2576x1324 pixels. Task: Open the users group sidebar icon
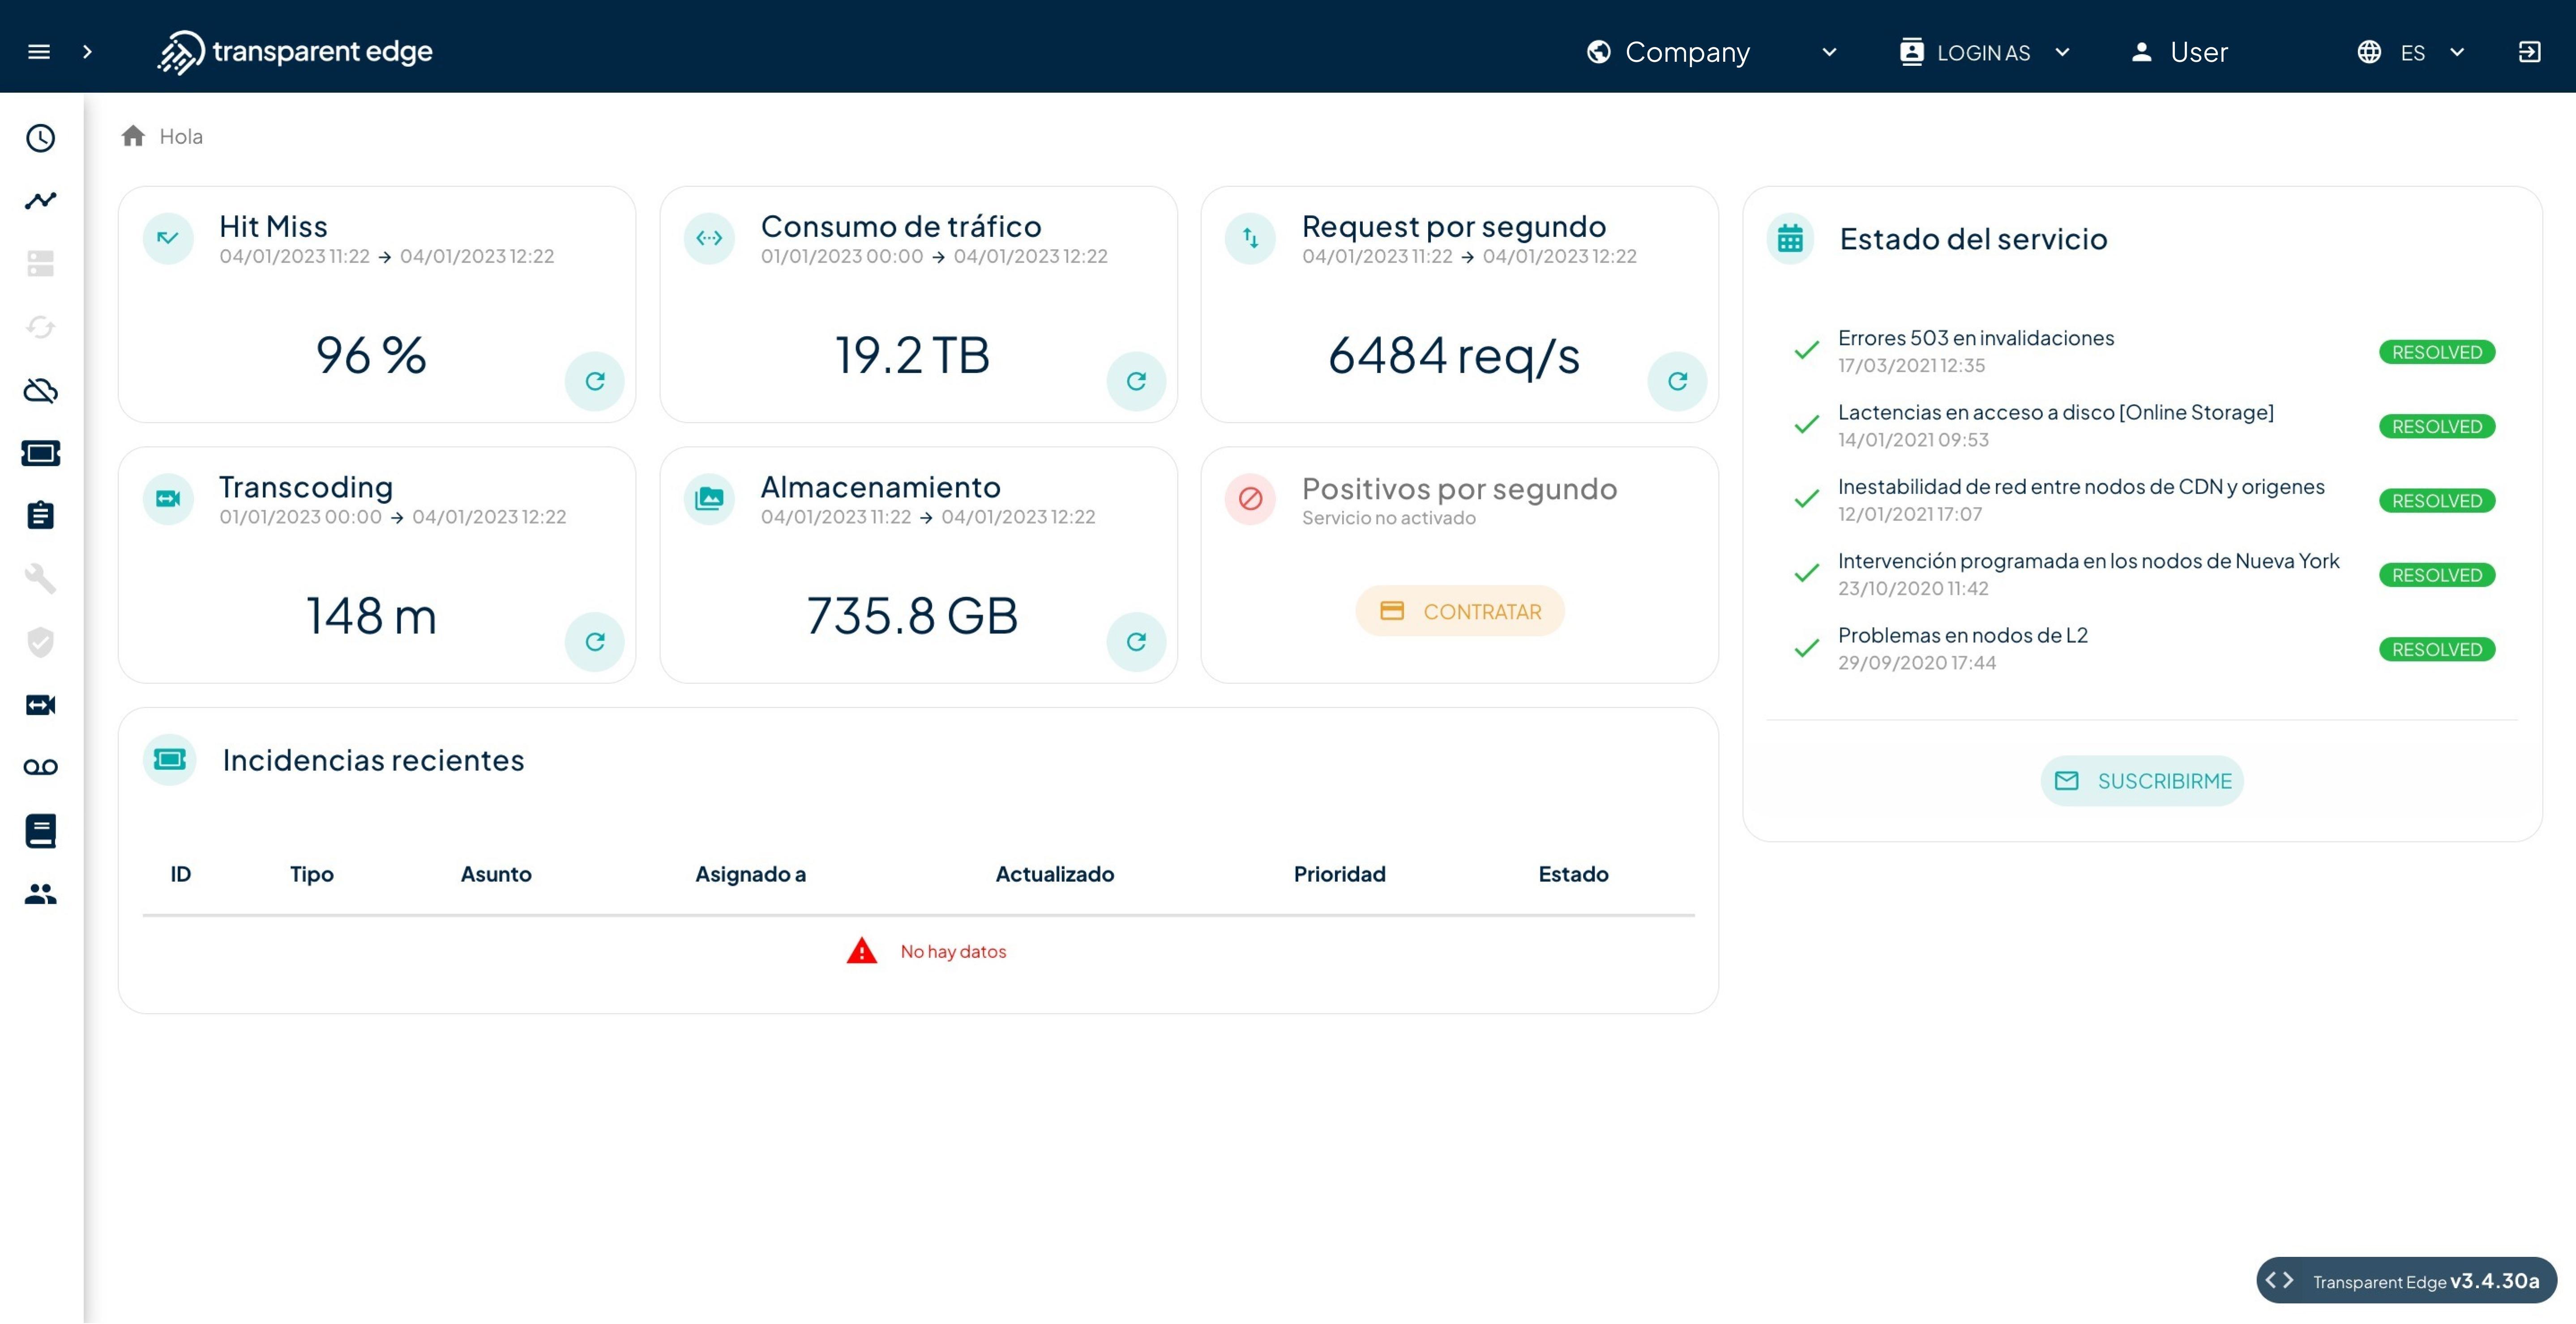pyautogui.click(x=40, y=894)
